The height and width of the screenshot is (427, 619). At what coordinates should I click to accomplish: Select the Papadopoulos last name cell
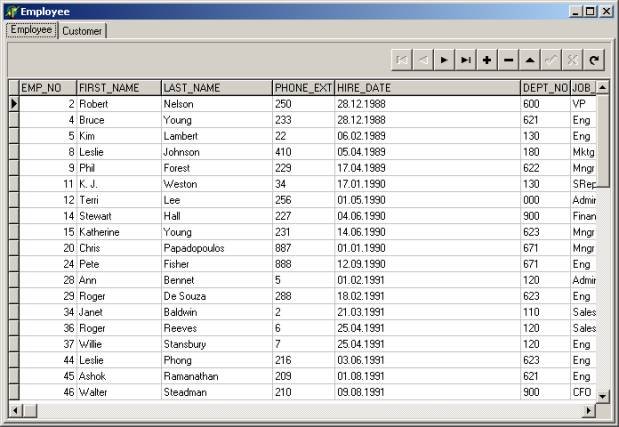click(215, 247)
